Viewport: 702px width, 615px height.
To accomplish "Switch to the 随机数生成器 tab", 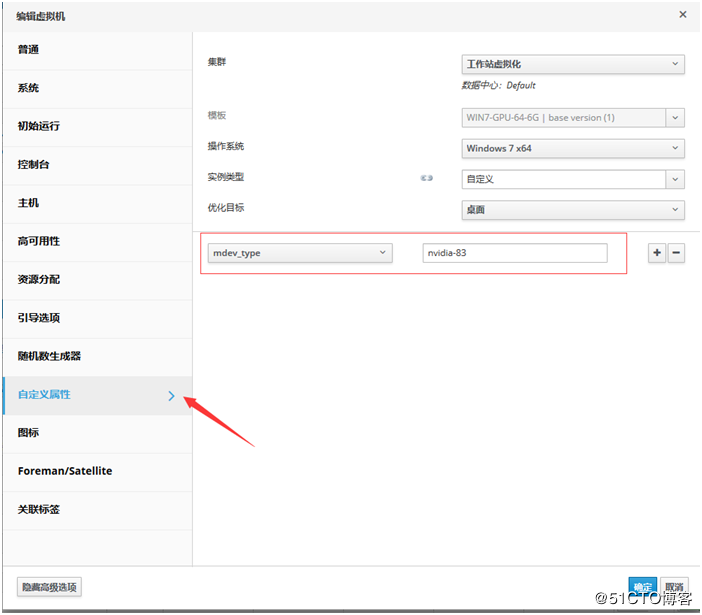I will click(x=98, y=357).
